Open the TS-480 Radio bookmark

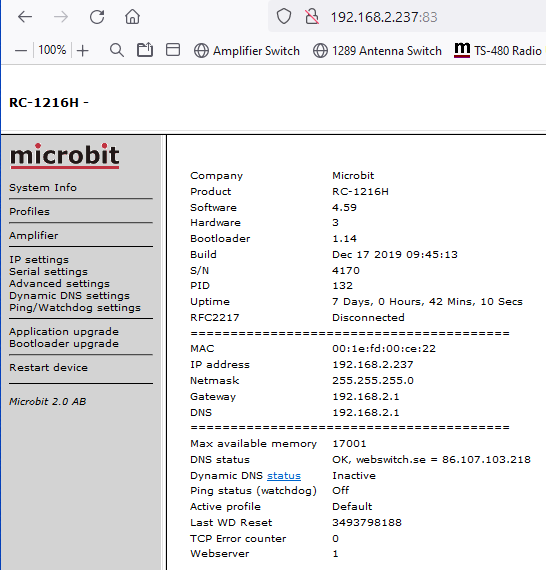point(498,50)
